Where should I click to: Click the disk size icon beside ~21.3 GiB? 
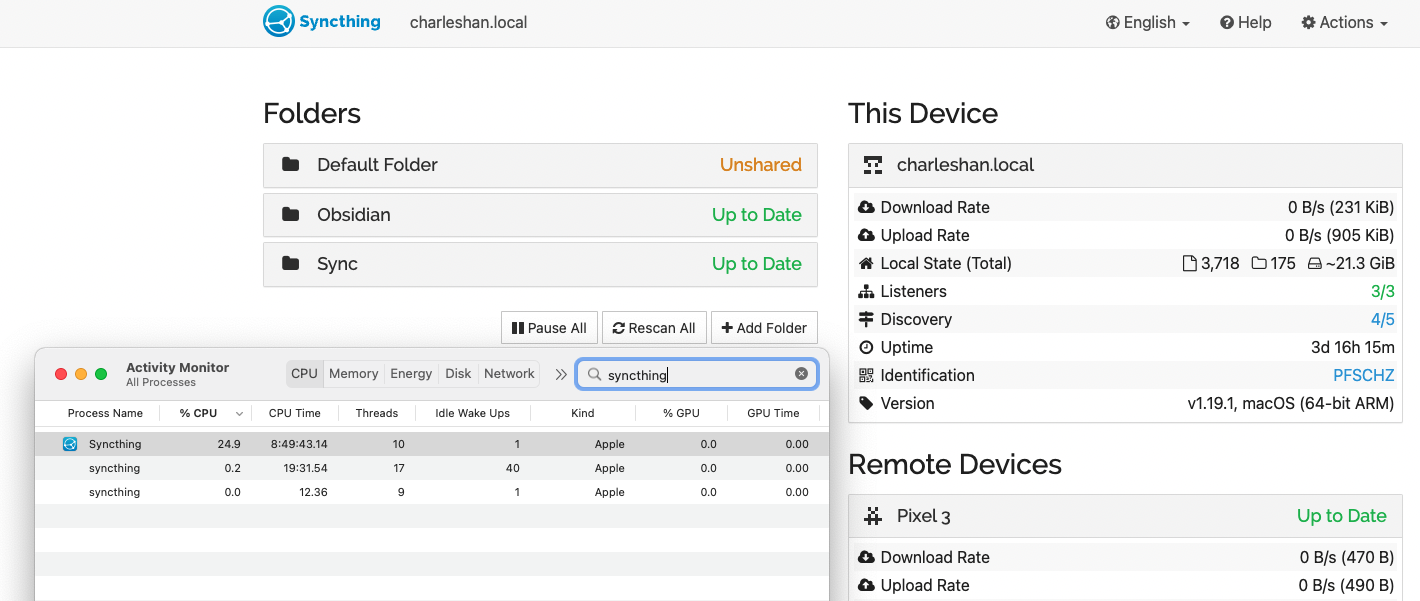[1315, 264]
